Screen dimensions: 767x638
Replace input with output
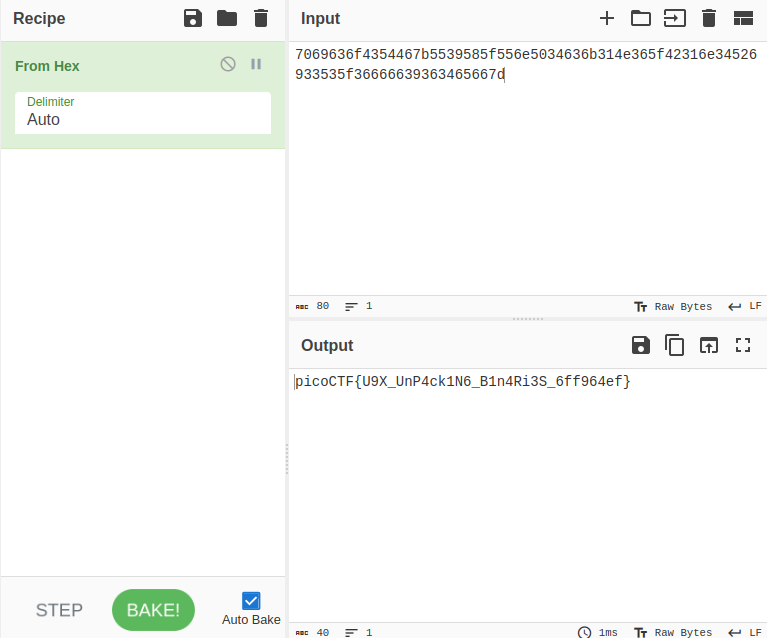point(709,345)
